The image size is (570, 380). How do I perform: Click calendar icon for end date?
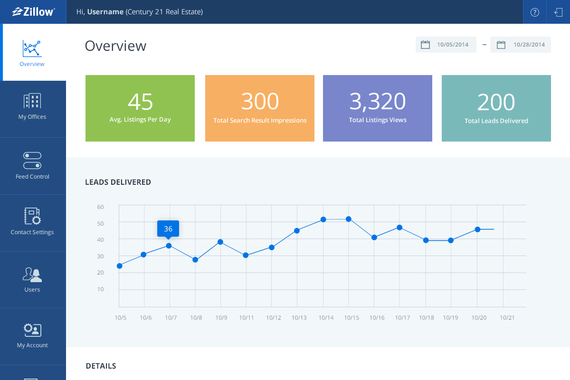(x=501, y=45)
